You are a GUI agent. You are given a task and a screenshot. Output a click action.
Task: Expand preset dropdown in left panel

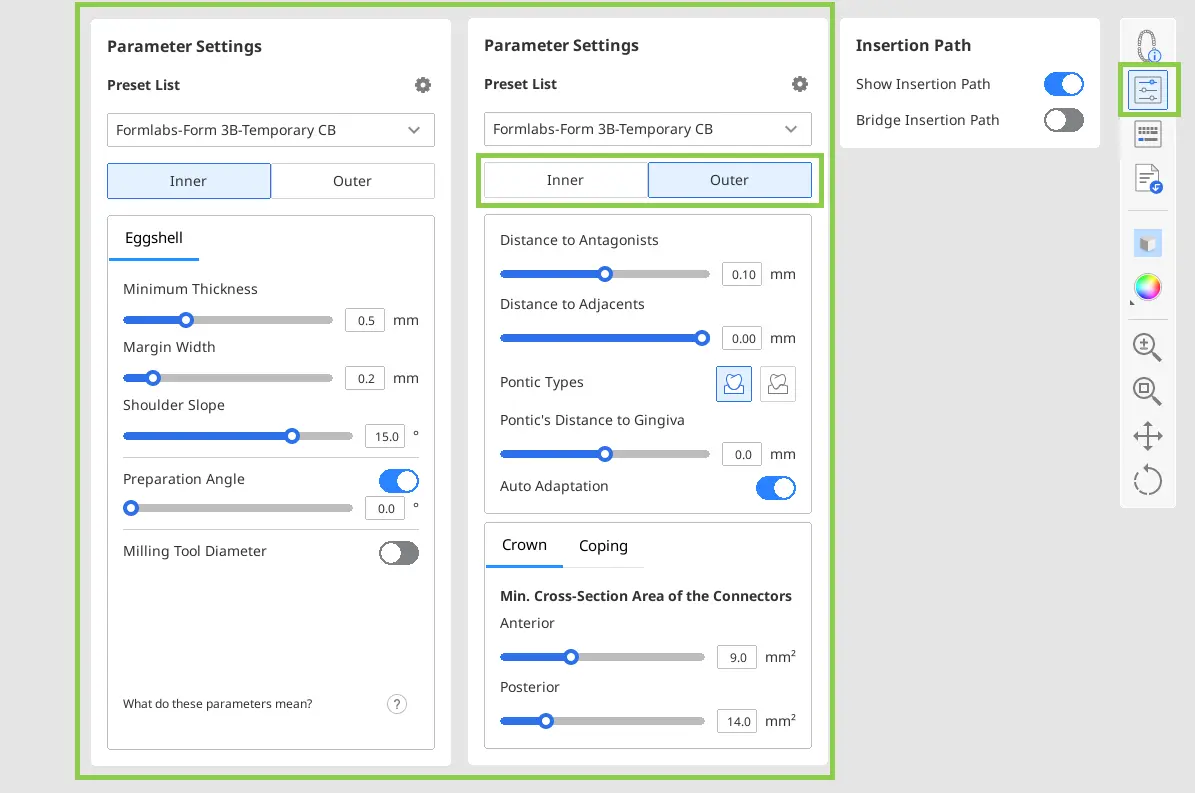pos(271,130)
